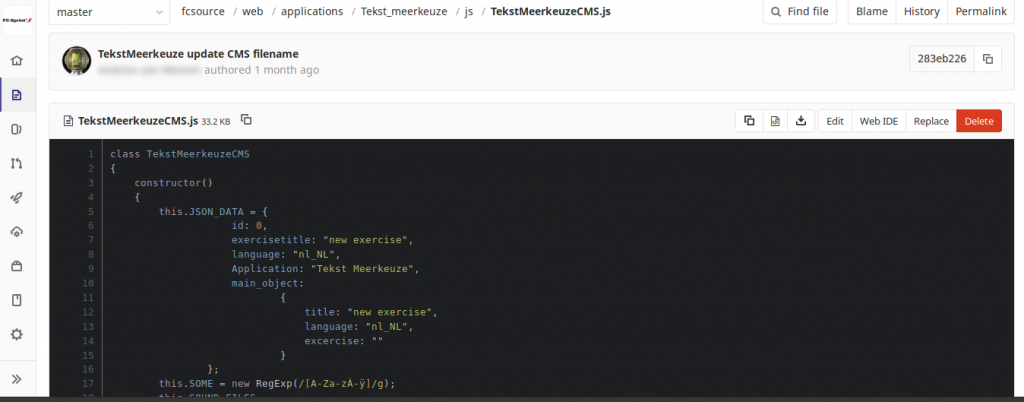Open the Repository icon in the sidebar
Viewport: 1024px width, 402px height.
16,96
